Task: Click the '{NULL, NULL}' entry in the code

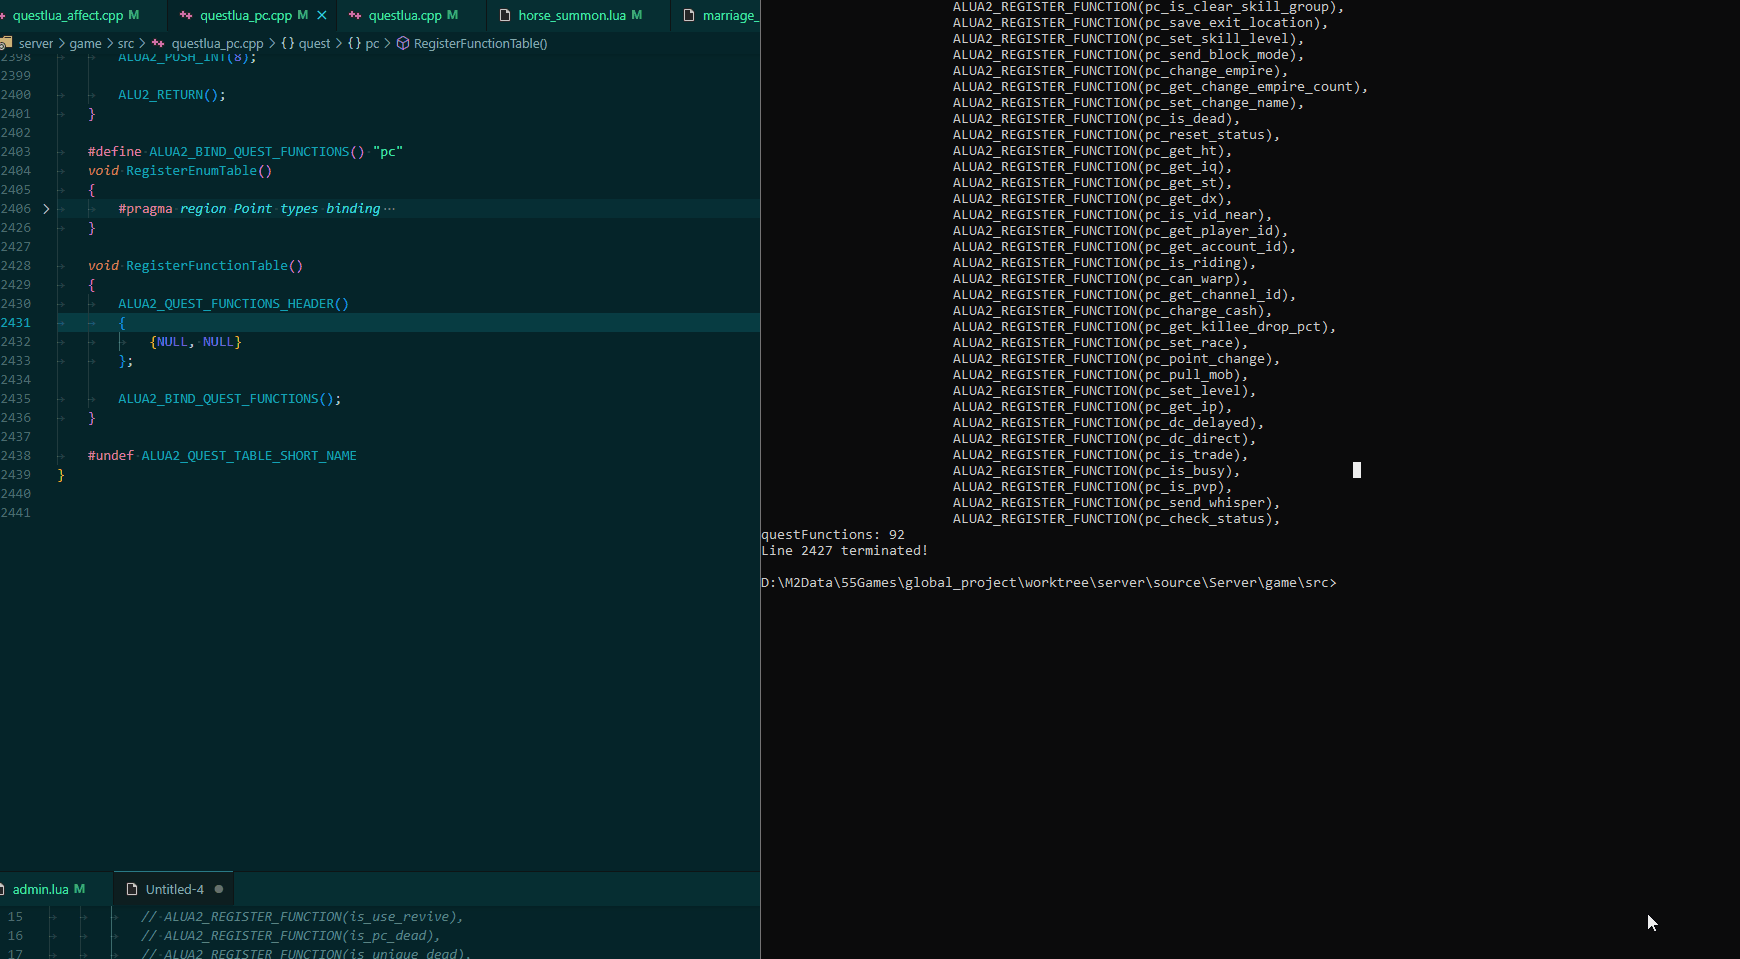Action: [195, 342]
